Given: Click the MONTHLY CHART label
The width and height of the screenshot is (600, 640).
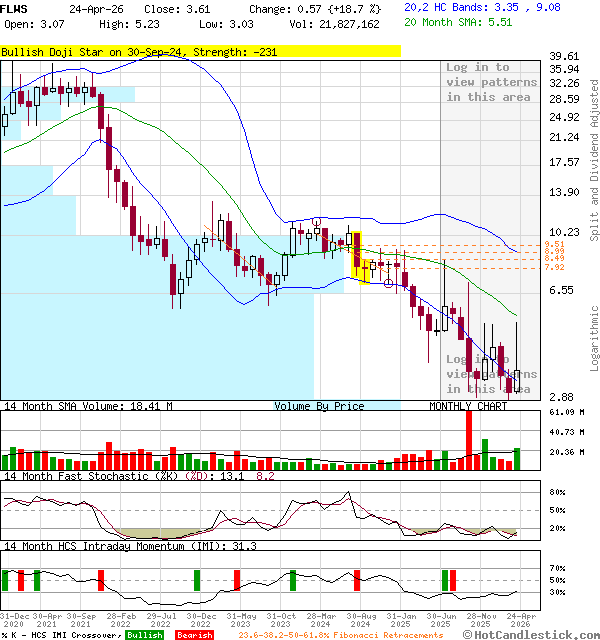Looking at the screenshot, I should click(468, 406).
